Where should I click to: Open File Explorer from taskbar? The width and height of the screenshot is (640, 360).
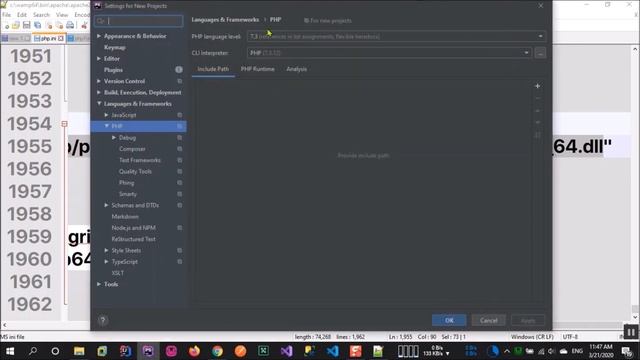coord(79,351)
